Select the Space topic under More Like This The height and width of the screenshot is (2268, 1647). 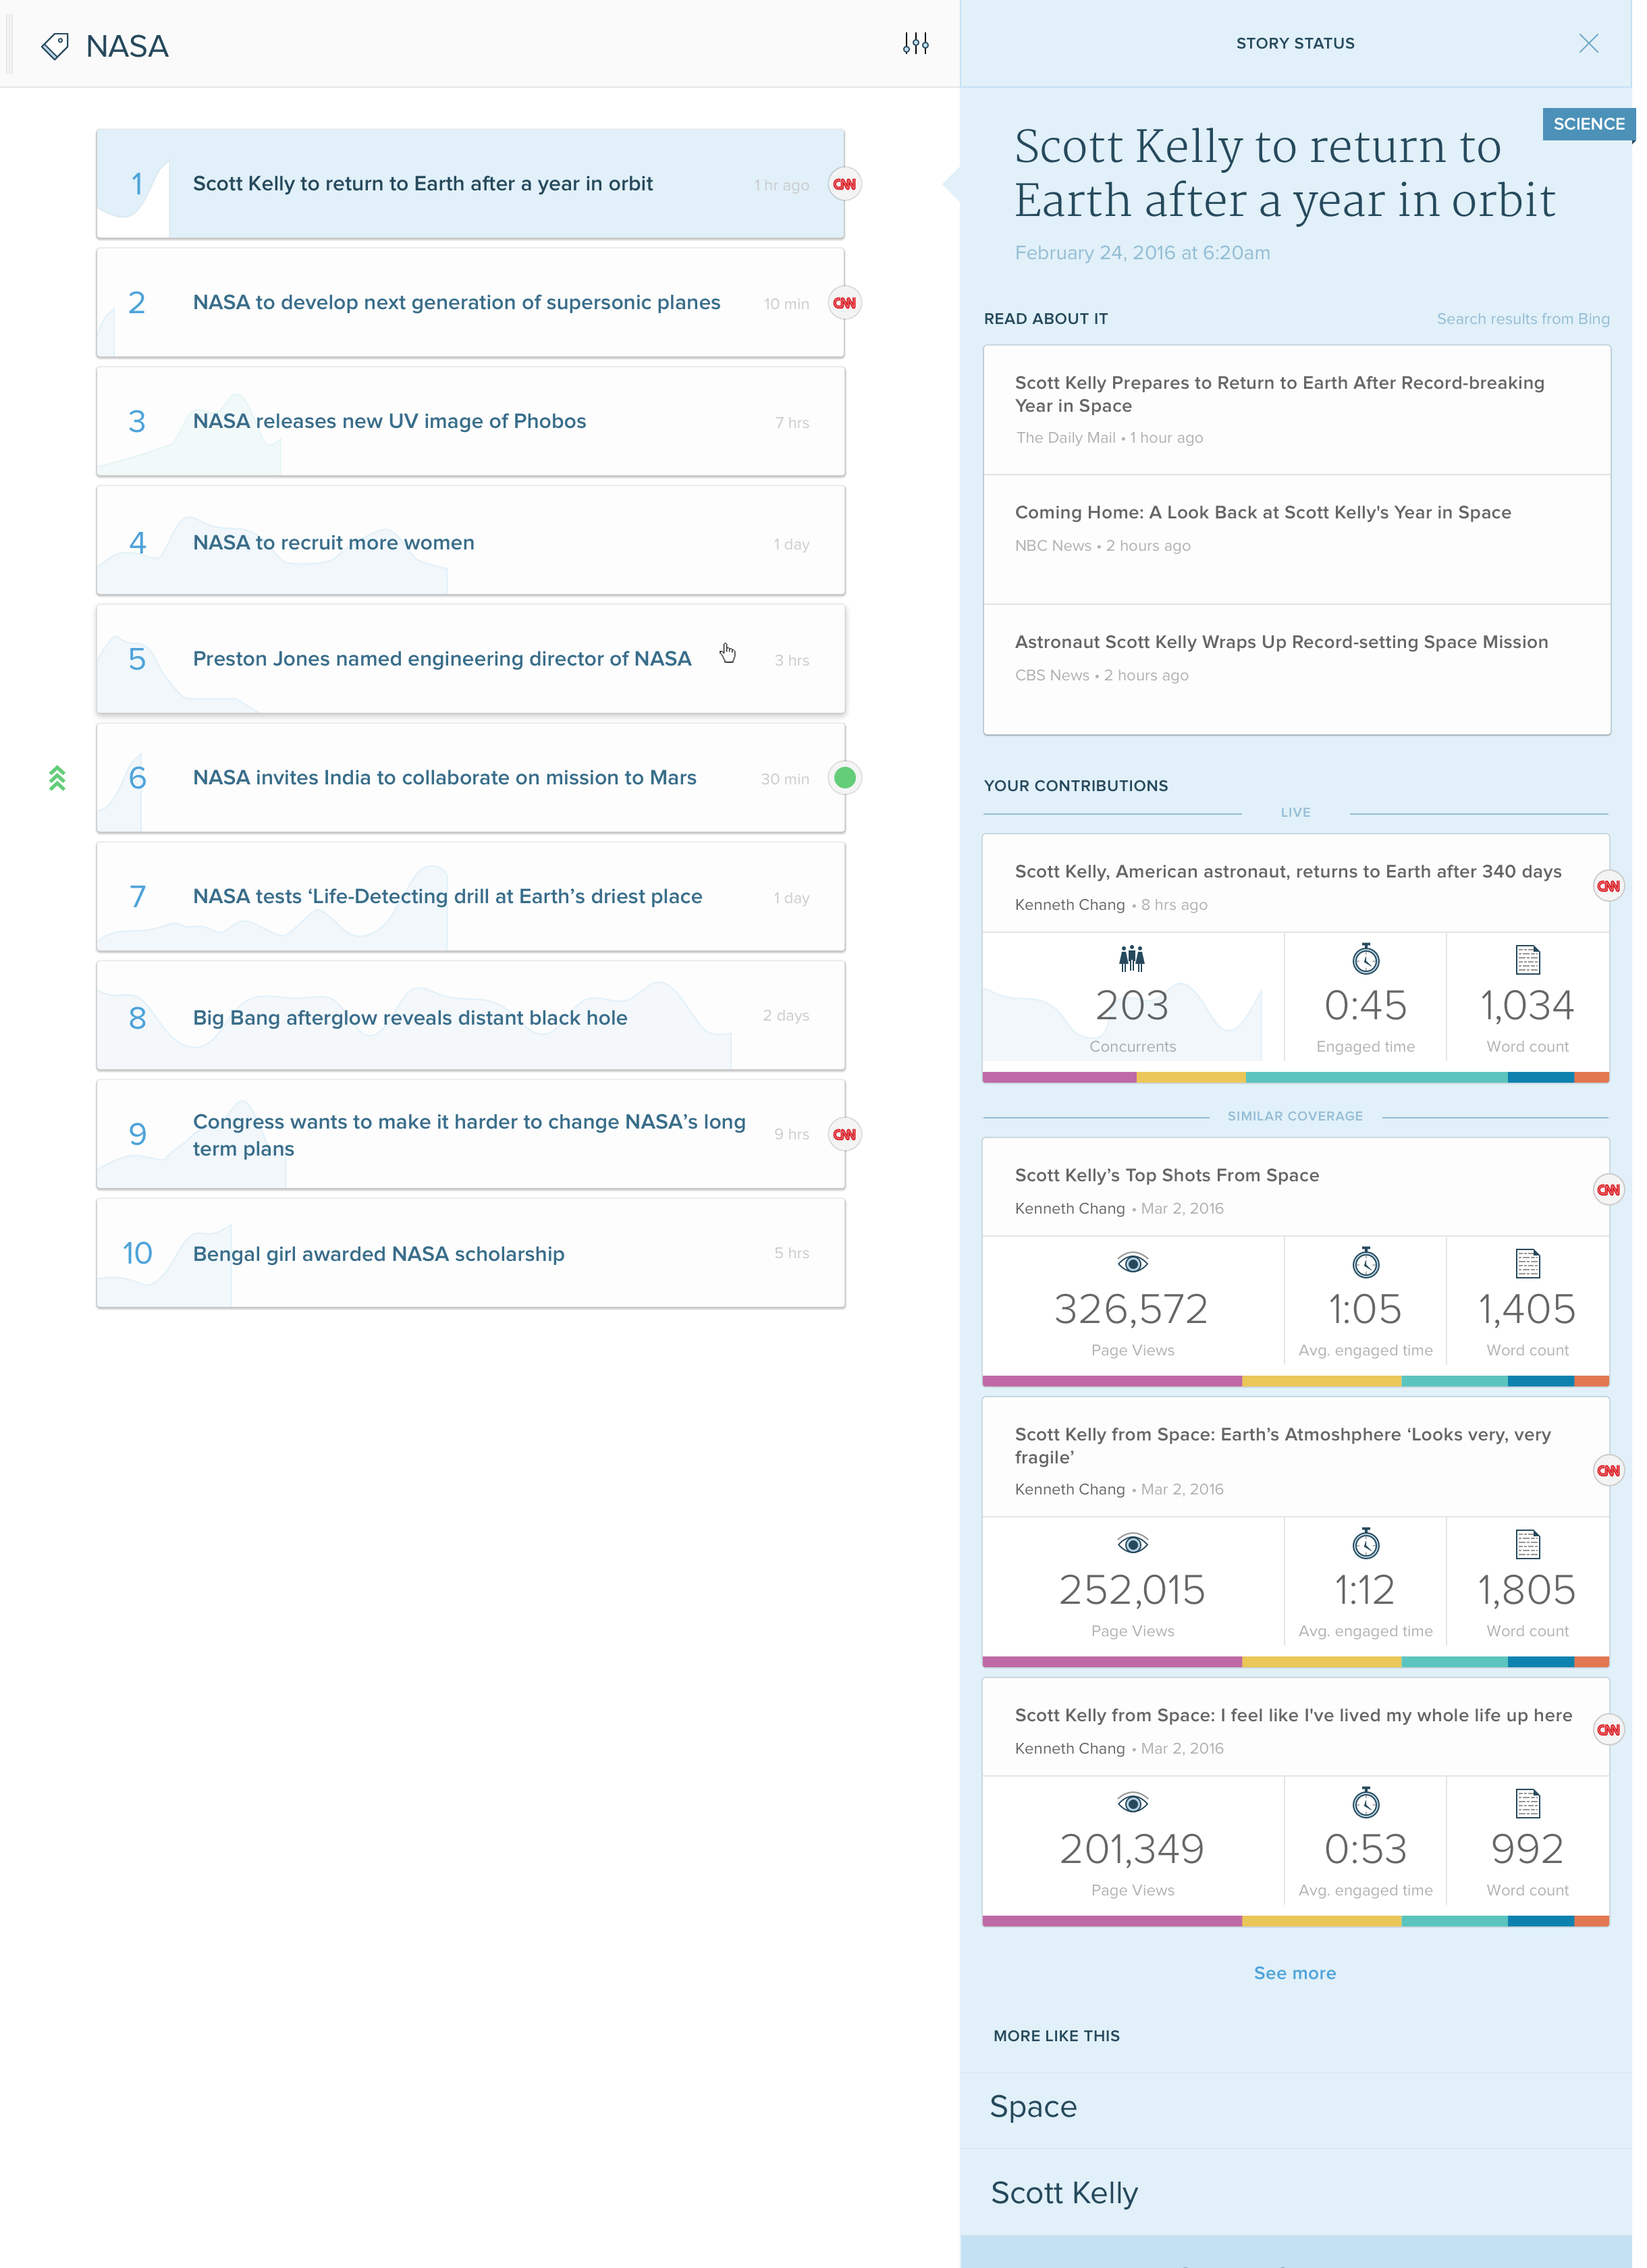click(x=1033, y=2107)
